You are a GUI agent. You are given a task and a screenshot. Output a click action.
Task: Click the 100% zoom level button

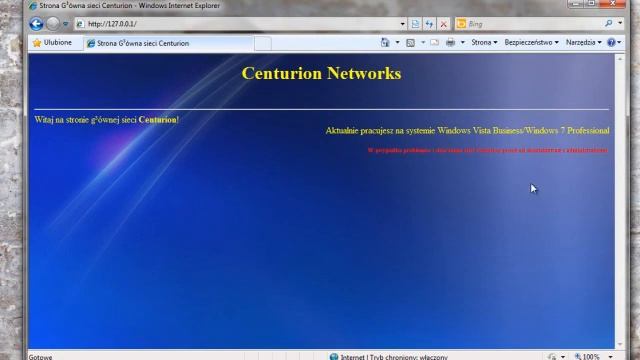tap(587, 357)
